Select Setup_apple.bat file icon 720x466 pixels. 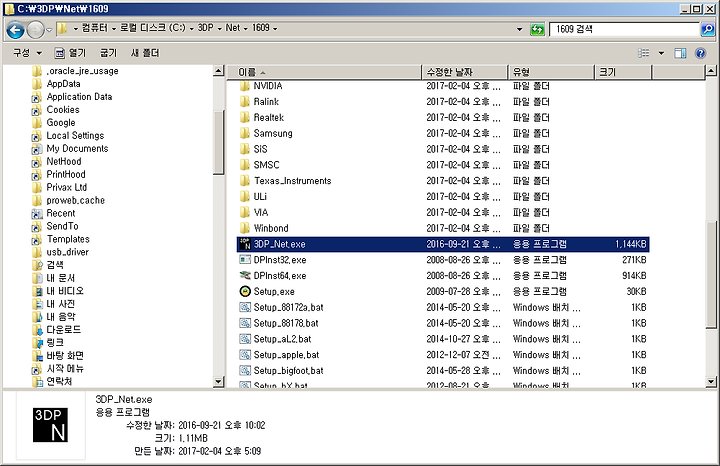click(x=245, y=355)
